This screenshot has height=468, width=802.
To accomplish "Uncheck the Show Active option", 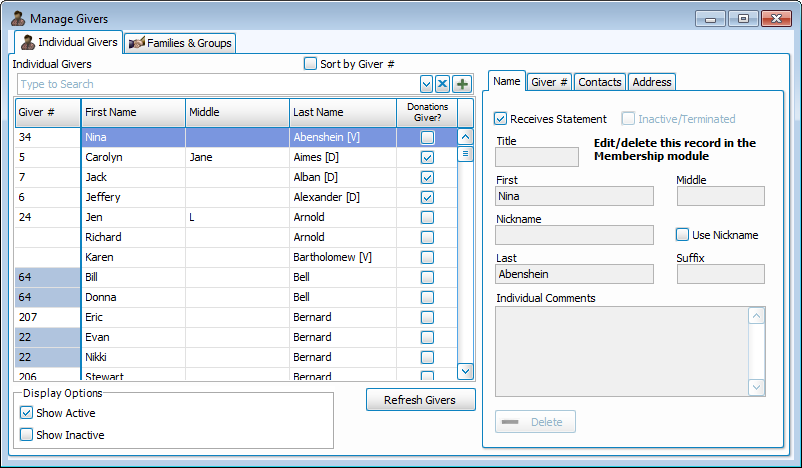I will click(27, 413).
